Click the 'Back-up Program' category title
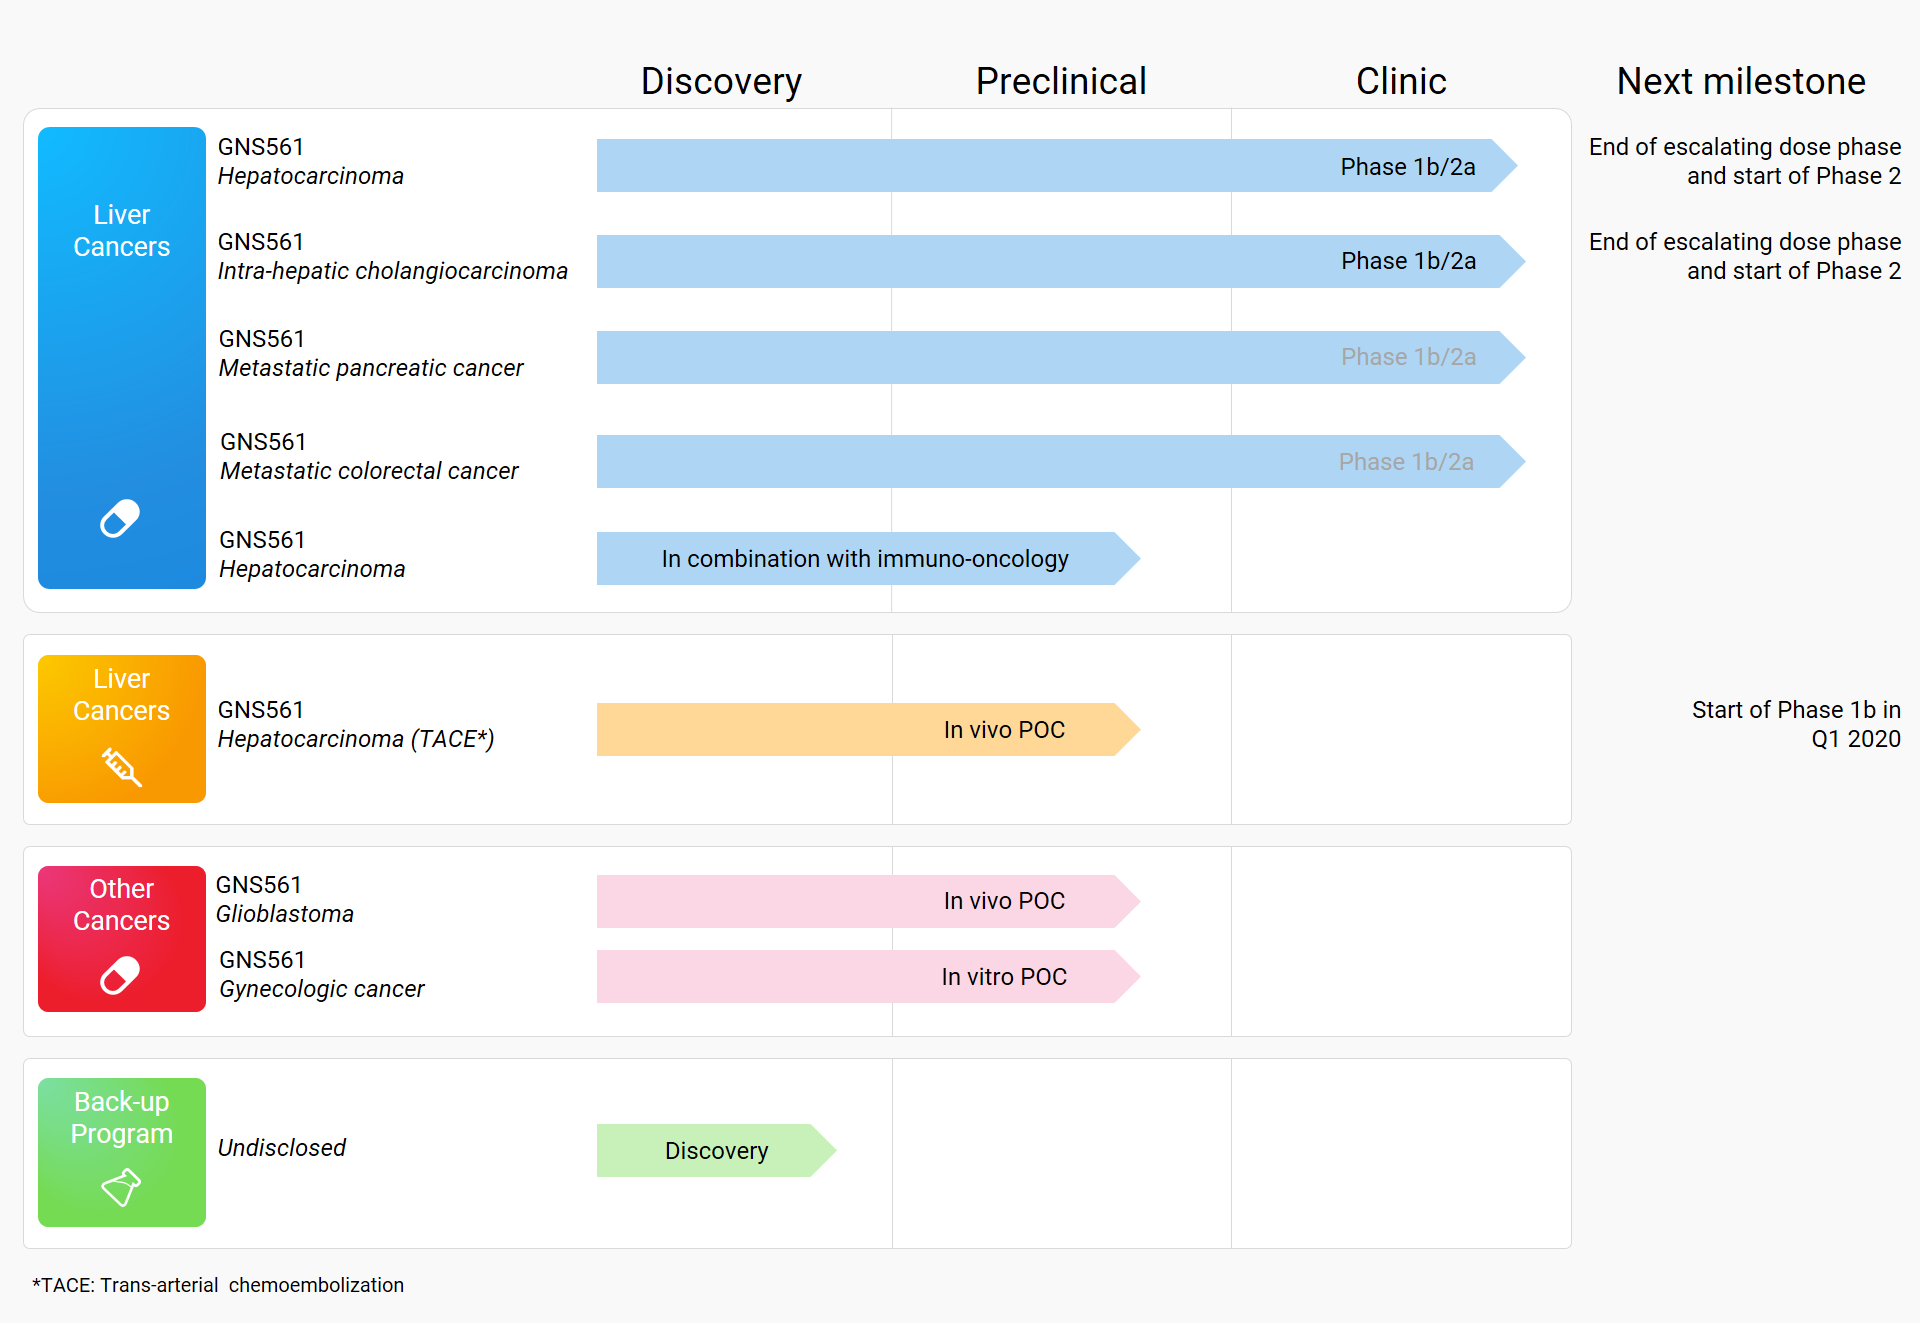The height and width of the screenshot is (1323, 1920). (122, 1117)
